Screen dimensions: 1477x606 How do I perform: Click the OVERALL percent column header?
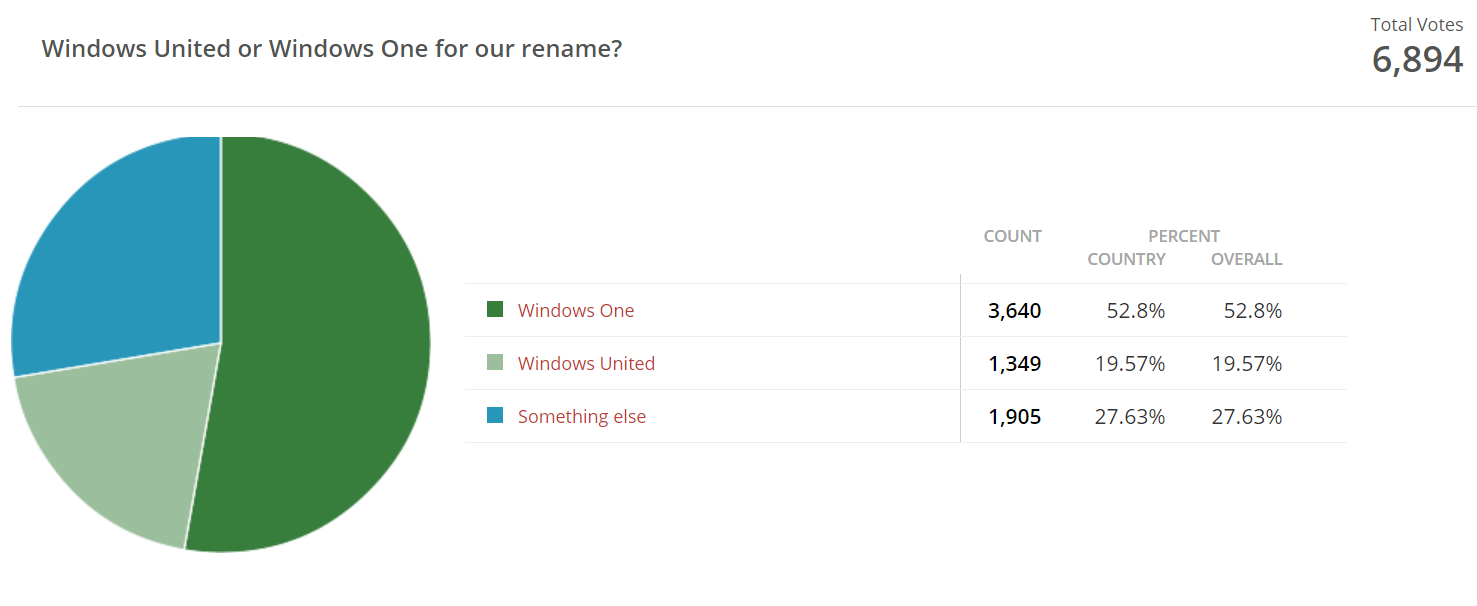click(x=1247, y=260)
